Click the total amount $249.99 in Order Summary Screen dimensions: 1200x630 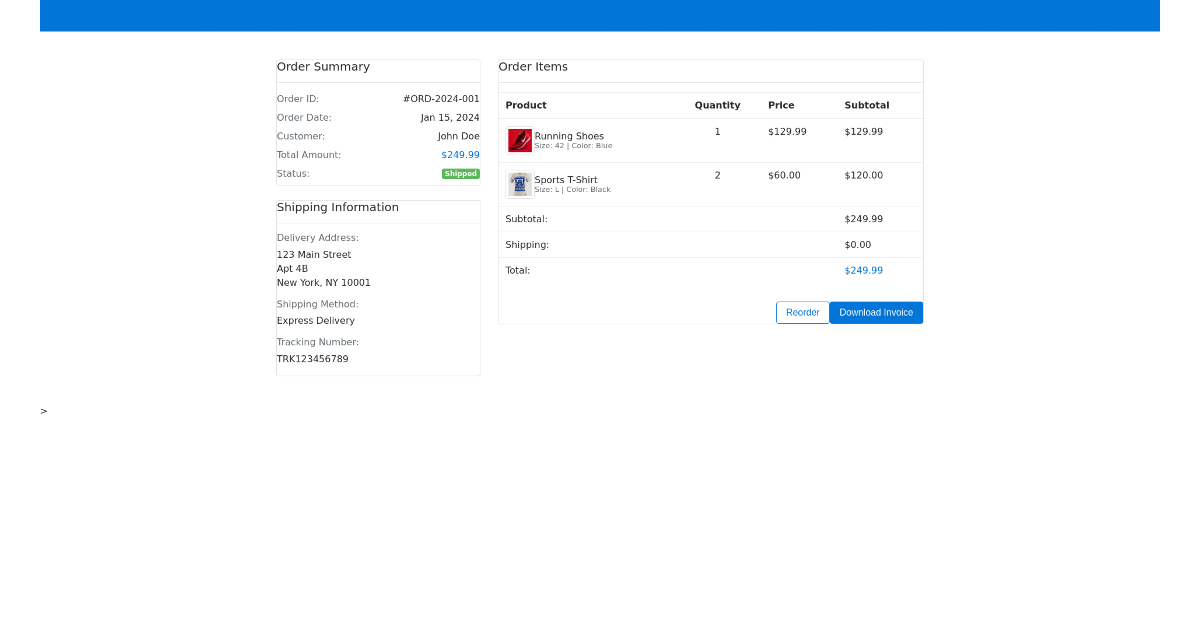(x=461, y=154)
